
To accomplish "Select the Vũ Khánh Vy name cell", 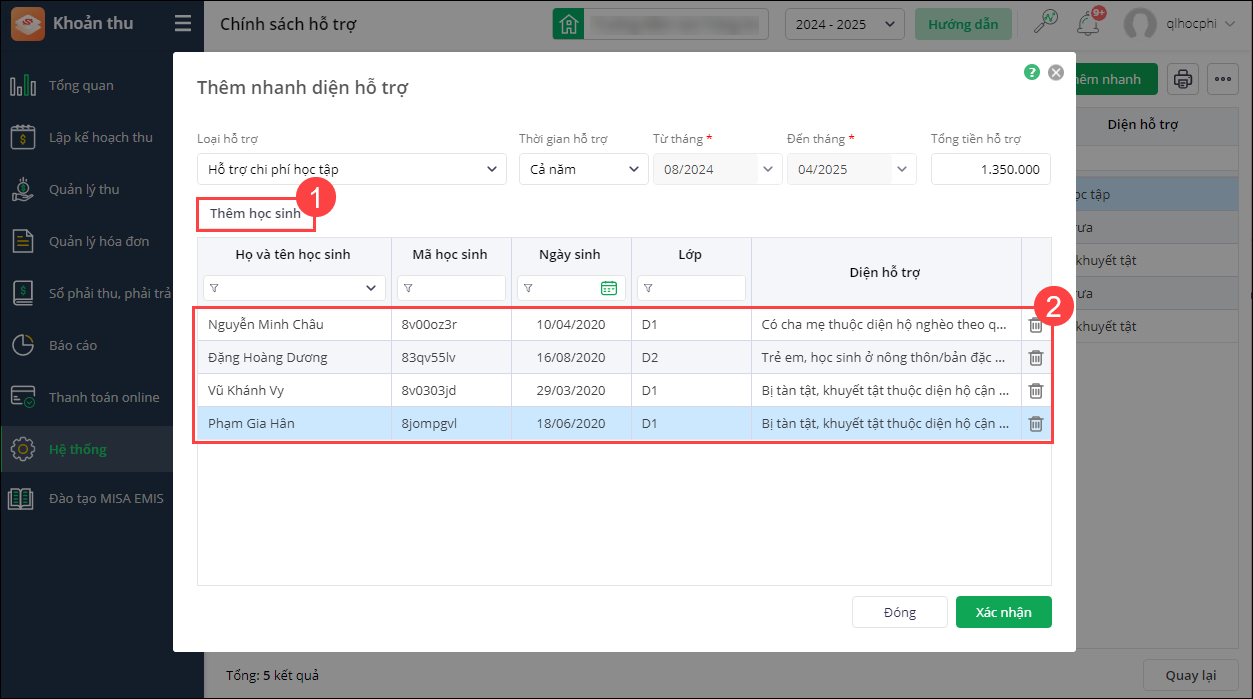I will coord(294,391).
